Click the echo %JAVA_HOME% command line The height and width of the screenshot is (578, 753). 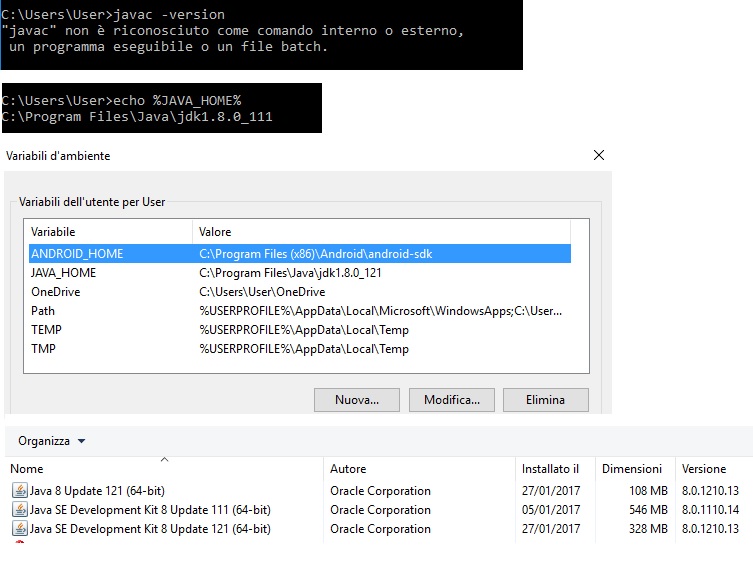coord(121,100)
